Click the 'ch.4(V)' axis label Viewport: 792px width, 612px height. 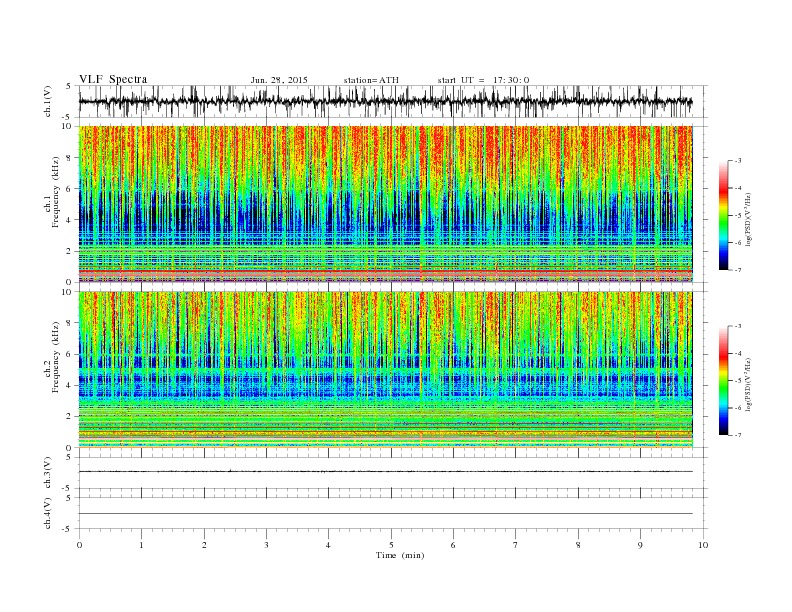[x=48, y=514]
